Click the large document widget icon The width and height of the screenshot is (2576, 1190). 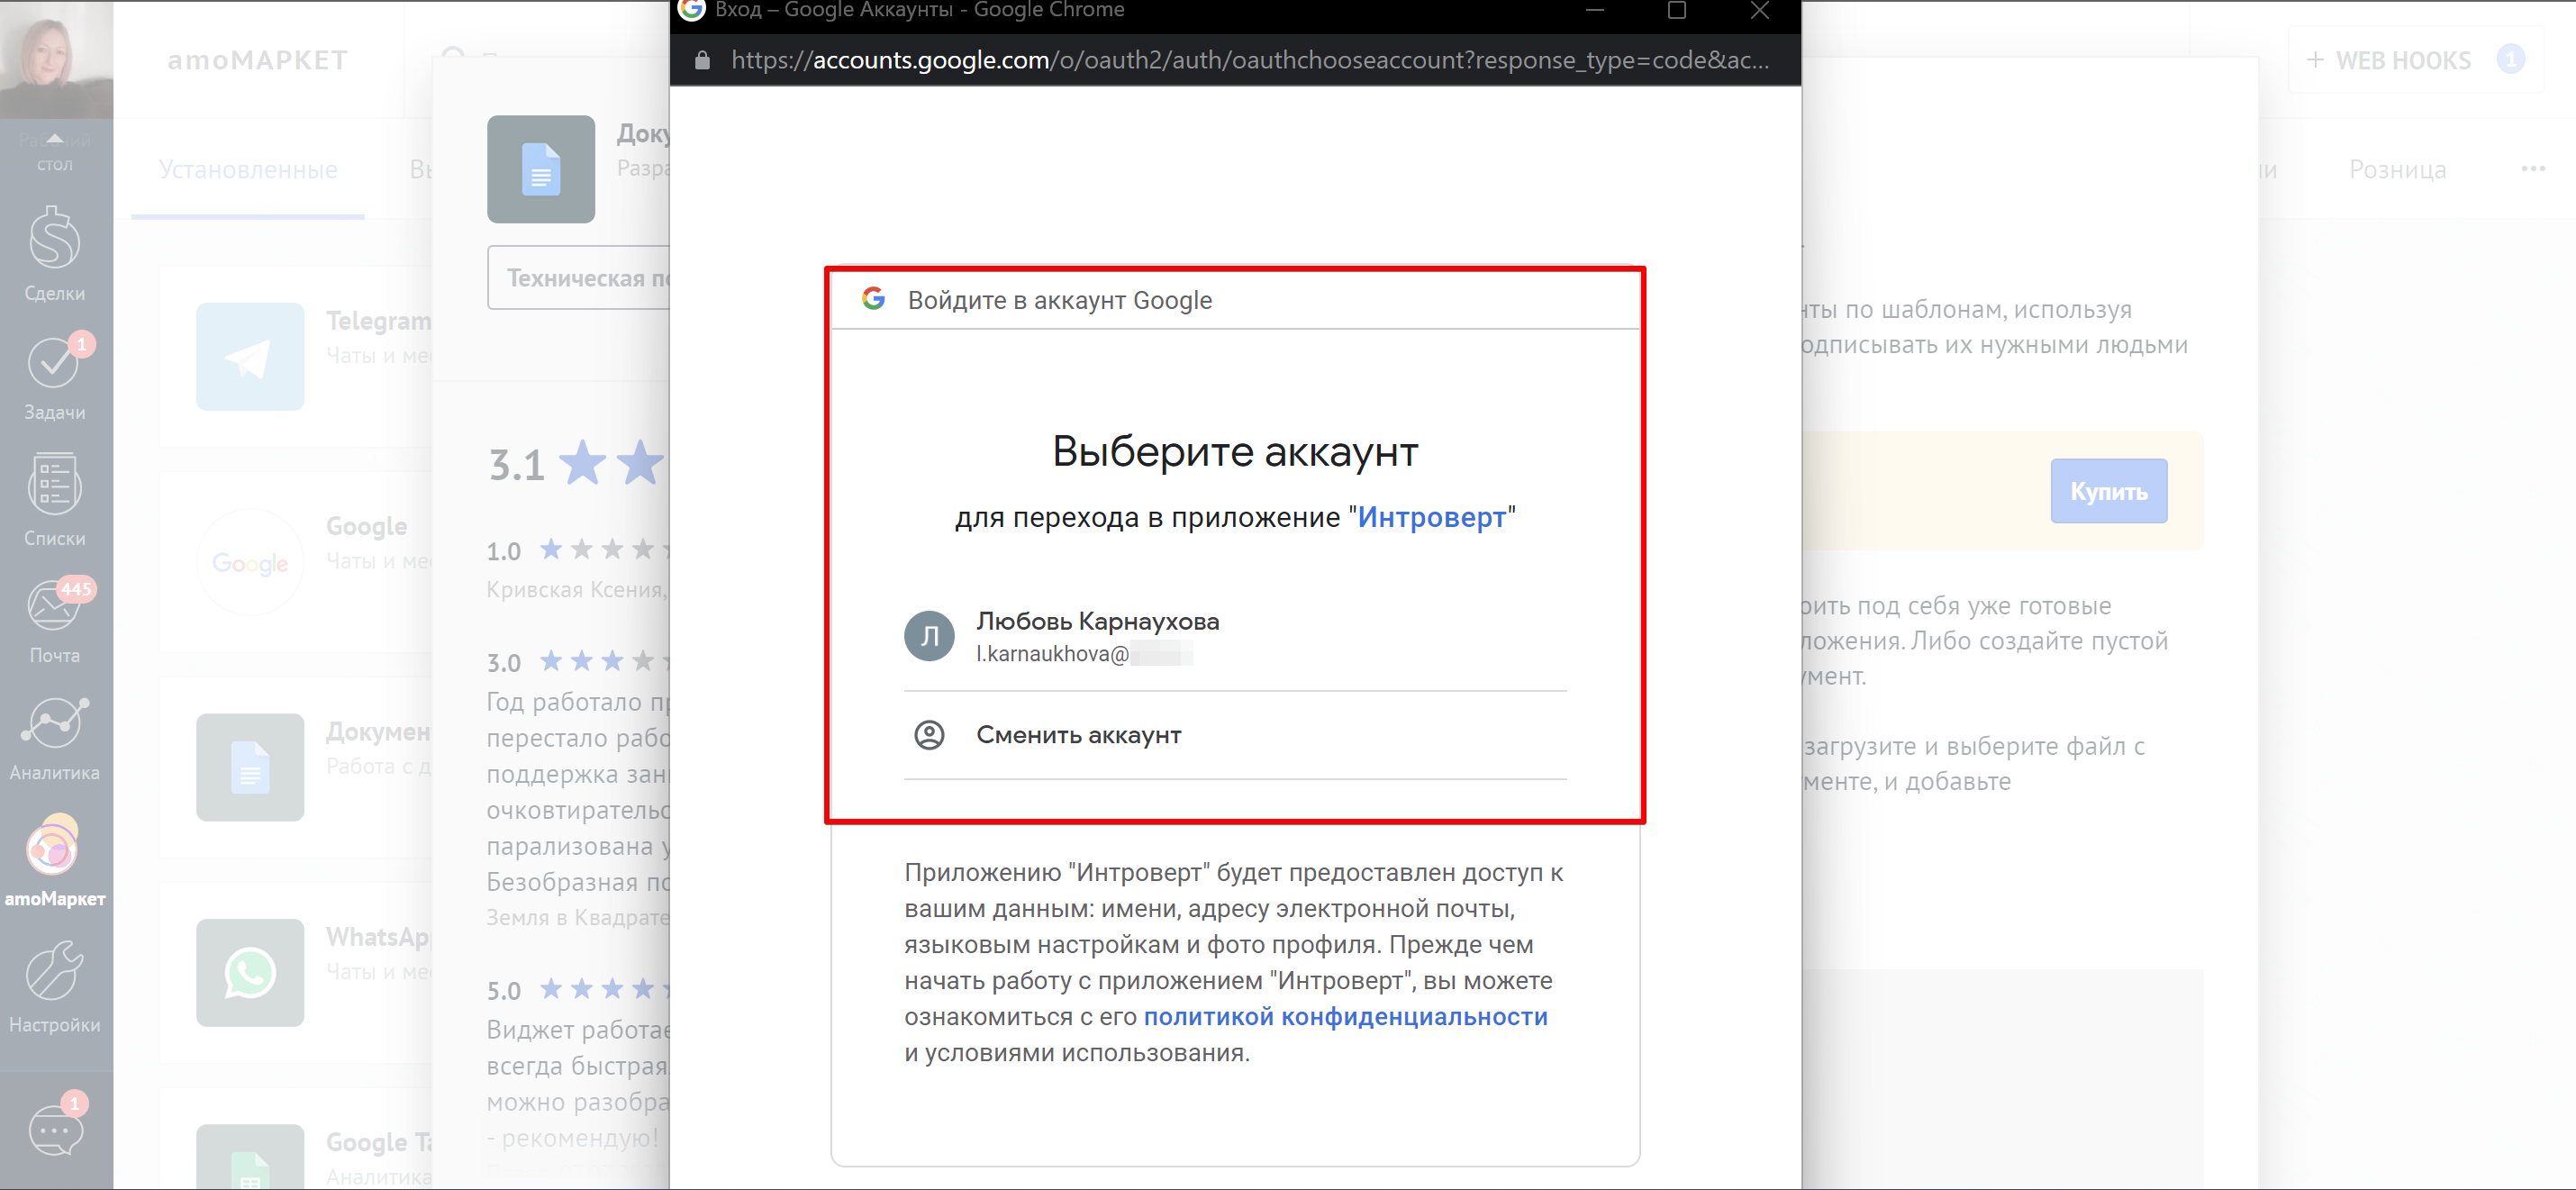coord(541,169)
